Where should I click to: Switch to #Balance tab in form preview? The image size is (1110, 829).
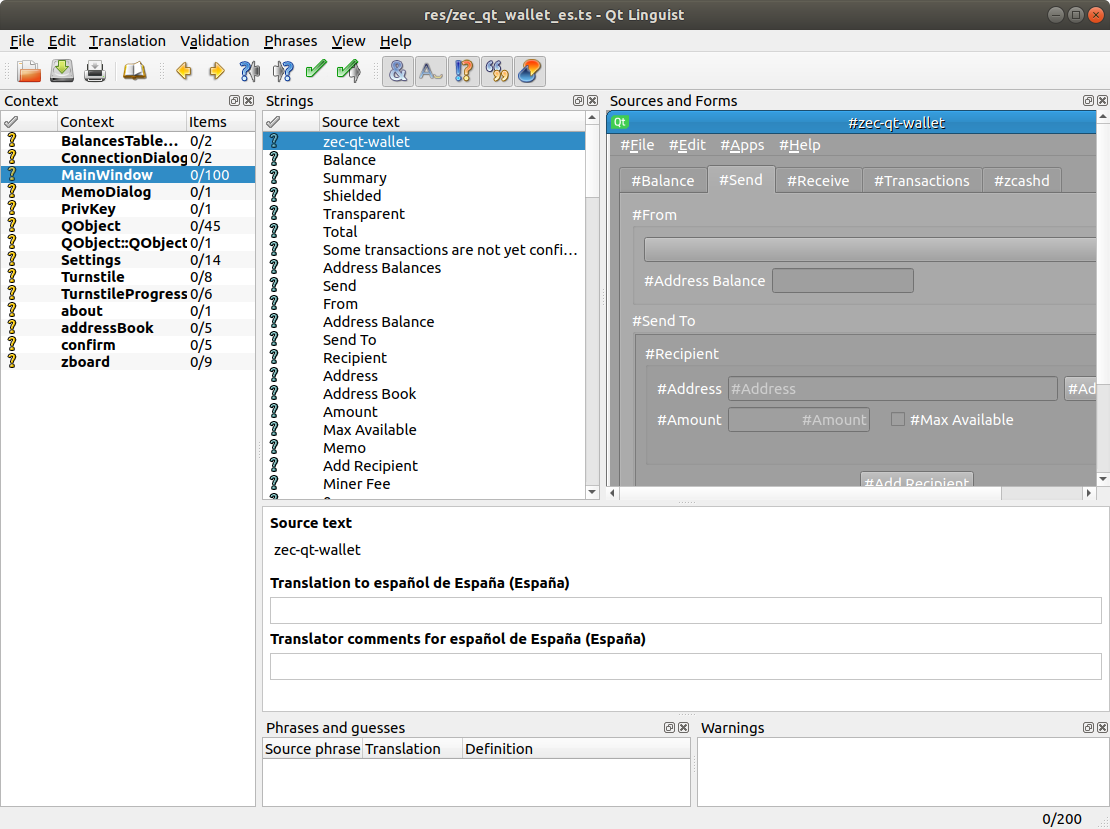[663, 181]
